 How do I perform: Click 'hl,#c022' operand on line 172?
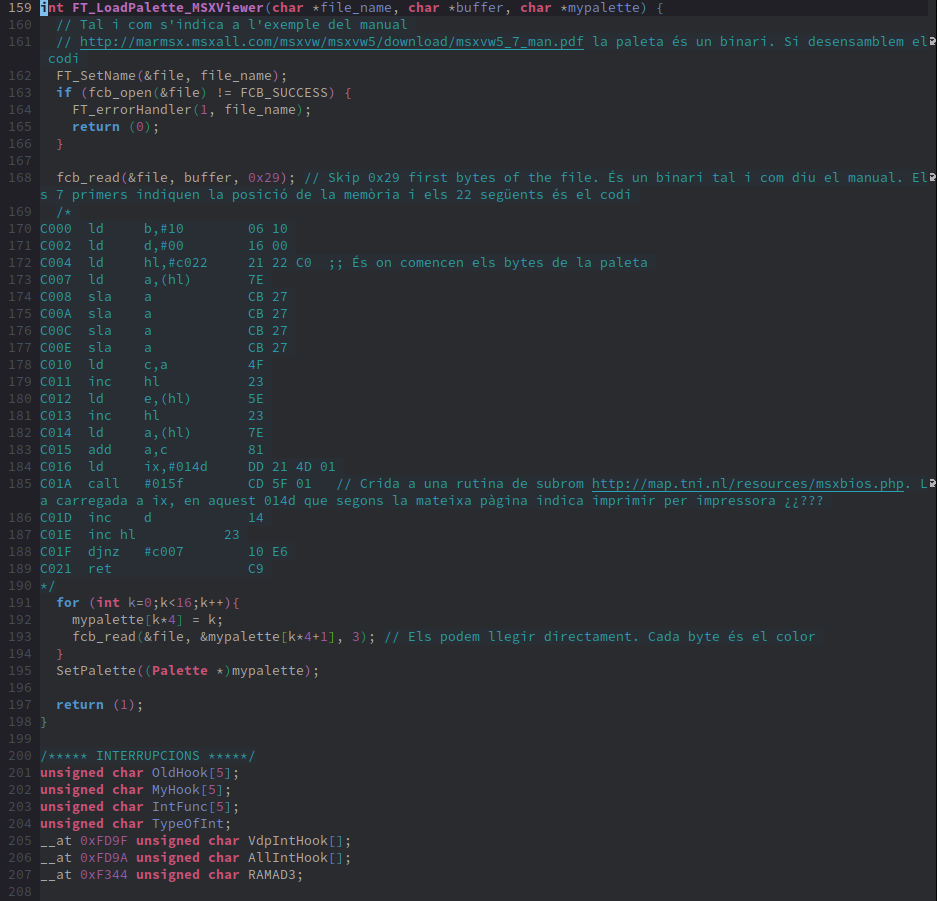(176, 263)
